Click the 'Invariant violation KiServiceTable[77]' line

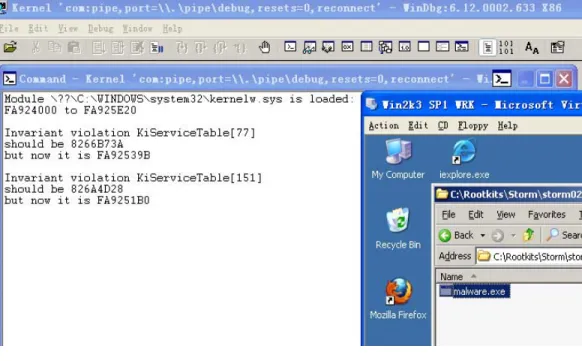130,133
